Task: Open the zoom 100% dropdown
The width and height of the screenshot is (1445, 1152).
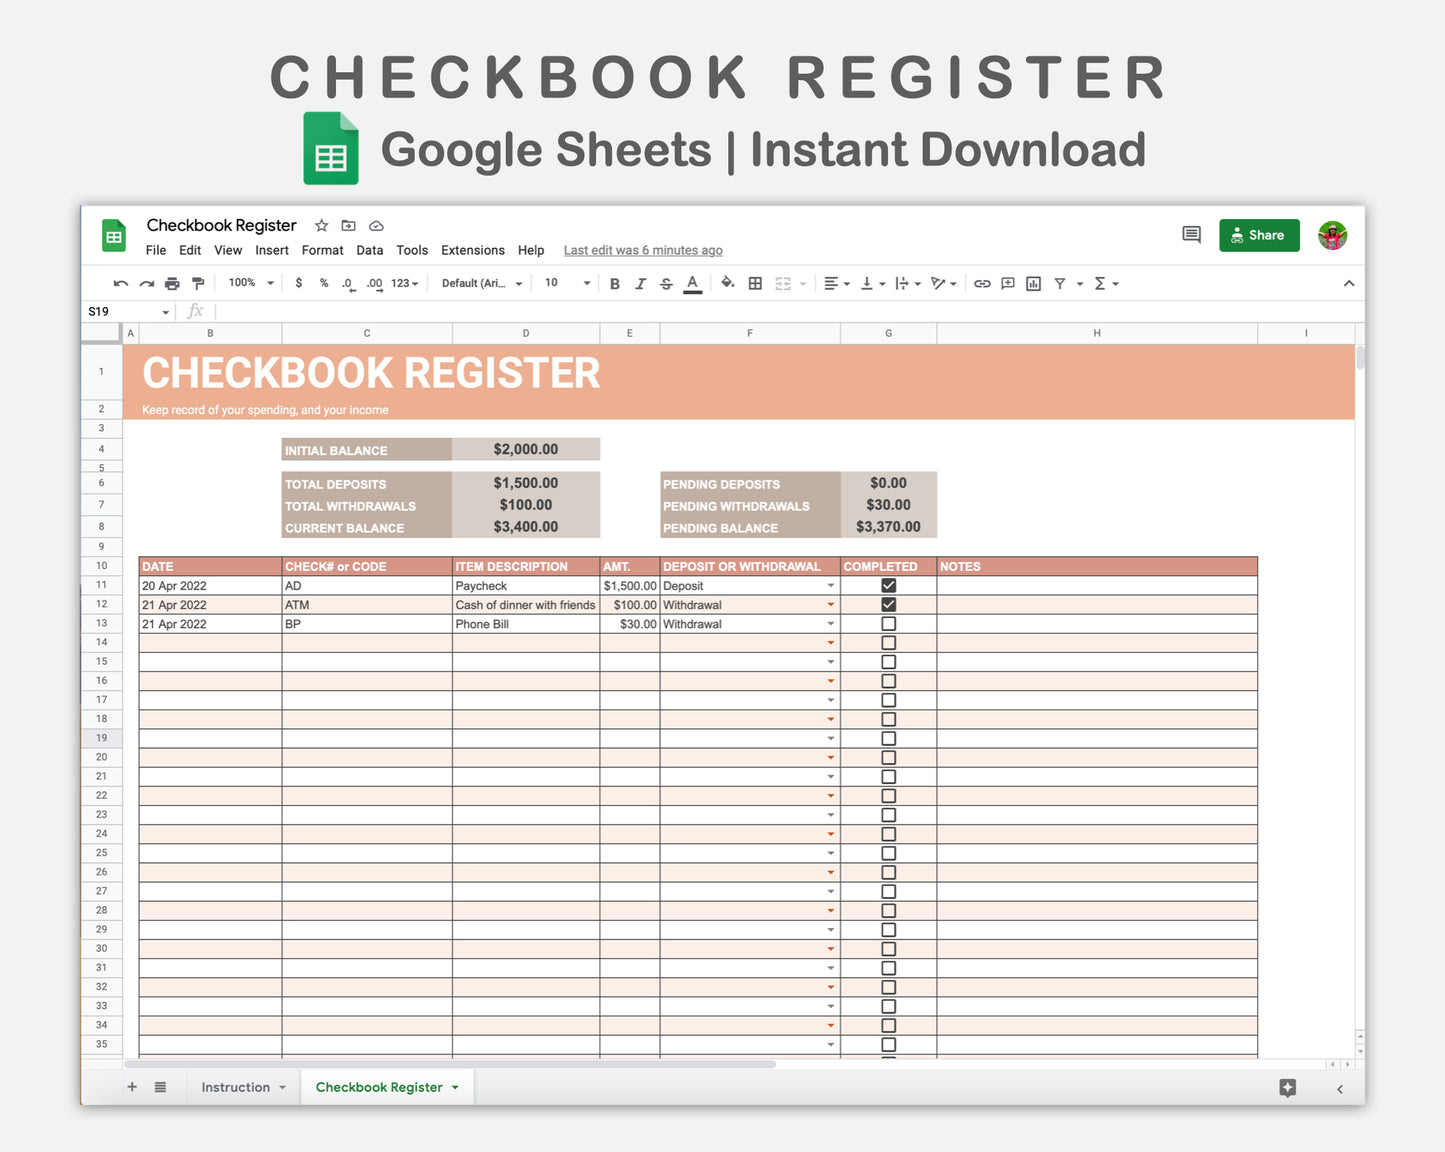Action: (251, 283)
